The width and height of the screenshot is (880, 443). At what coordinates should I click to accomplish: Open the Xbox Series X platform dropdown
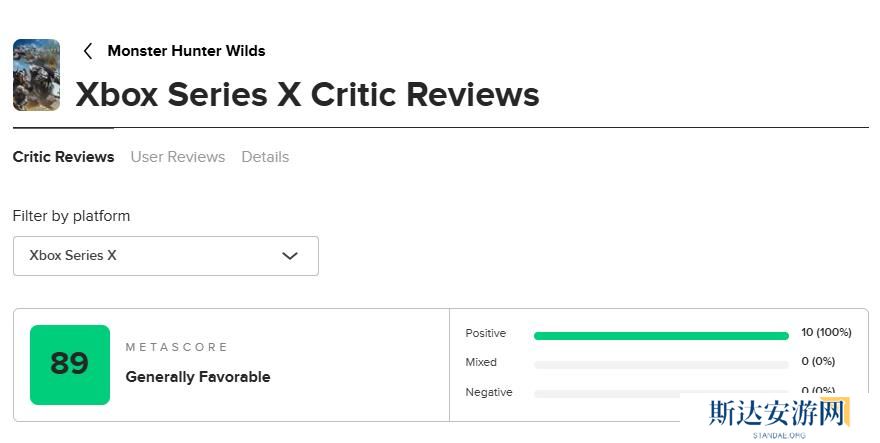165,256
